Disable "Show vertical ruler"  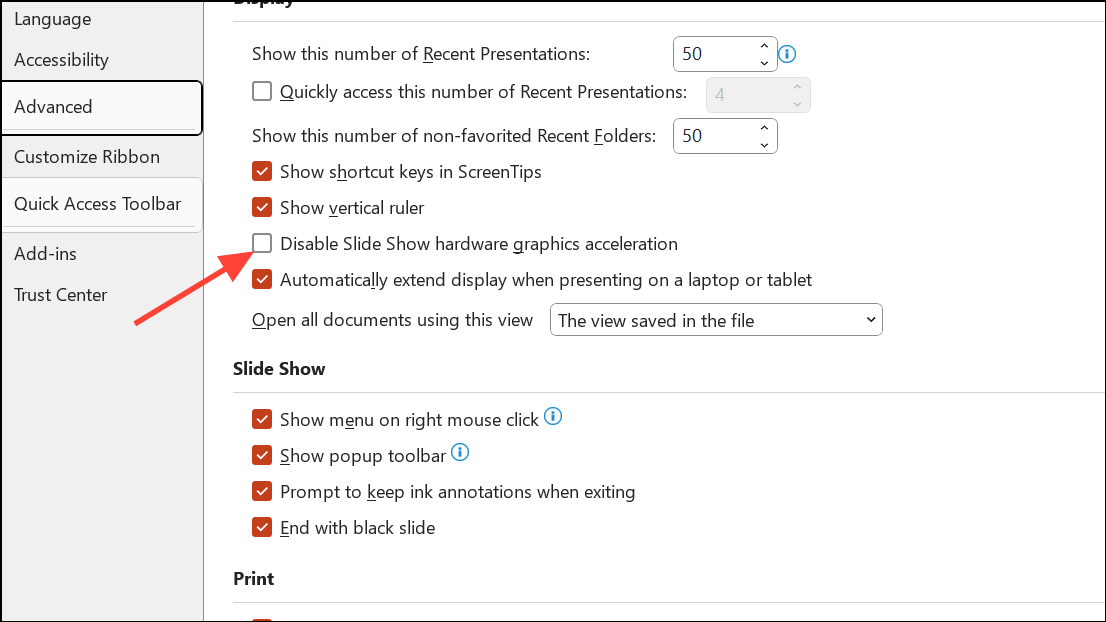point(261,207)
